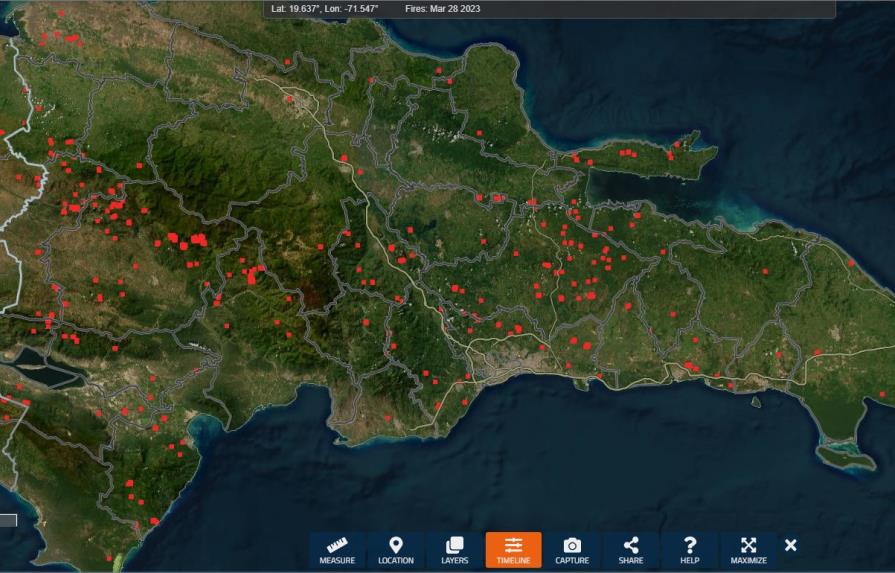This screenshot has width=895, height=573.
Task: Click the gray box at left edge
Action: (x=8, y=520)
